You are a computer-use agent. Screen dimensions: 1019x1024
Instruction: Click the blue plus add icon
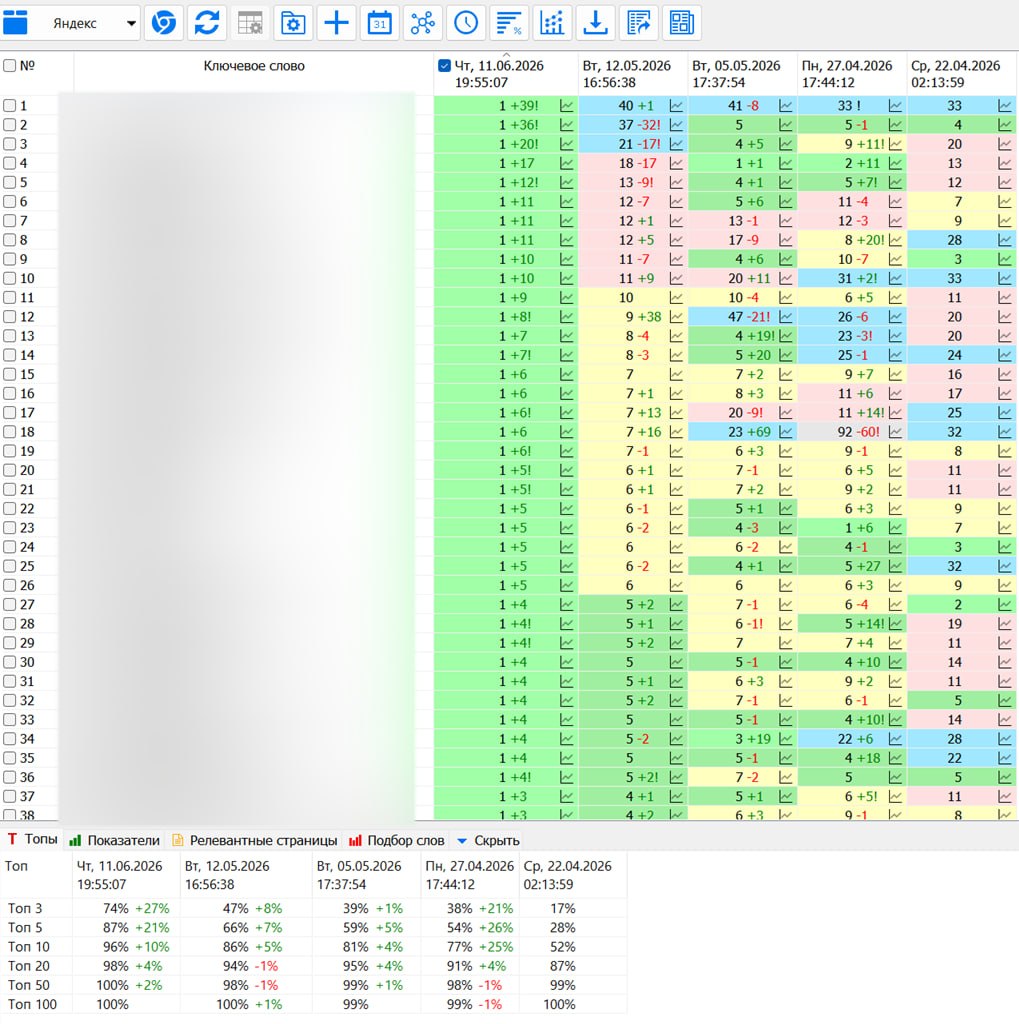pos(336,23)
